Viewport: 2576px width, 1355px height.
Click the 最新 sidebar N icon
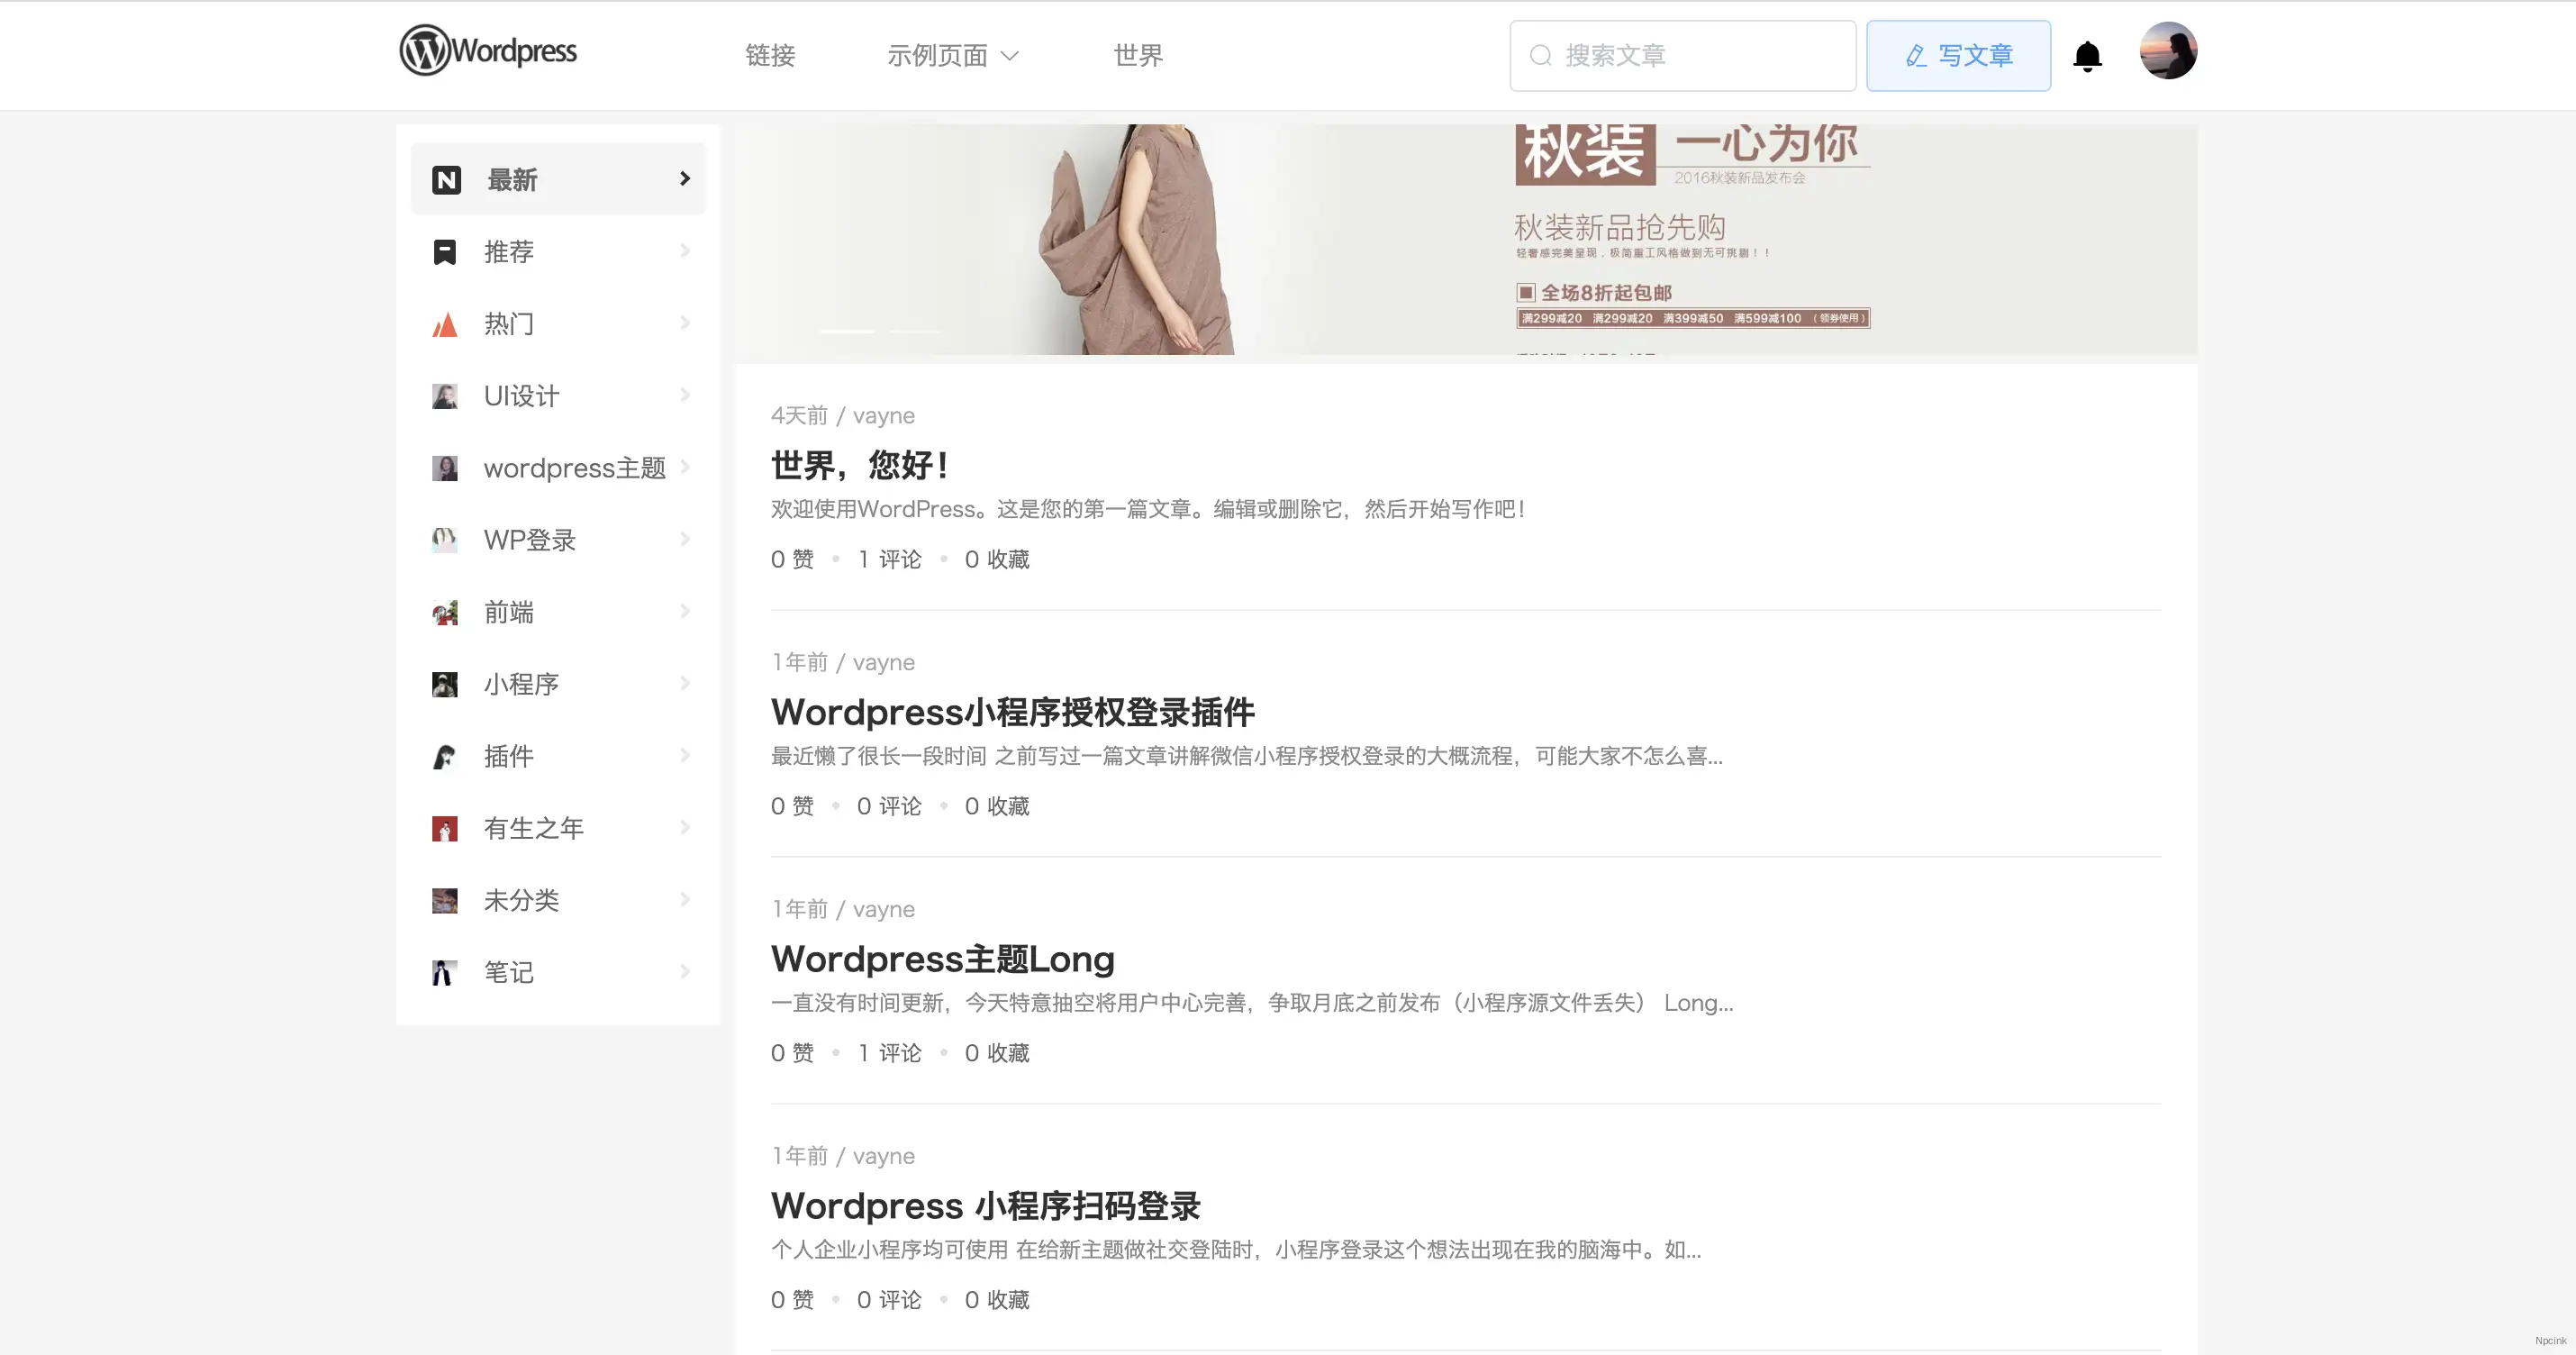pyautogui.click(x=446, y=180)
